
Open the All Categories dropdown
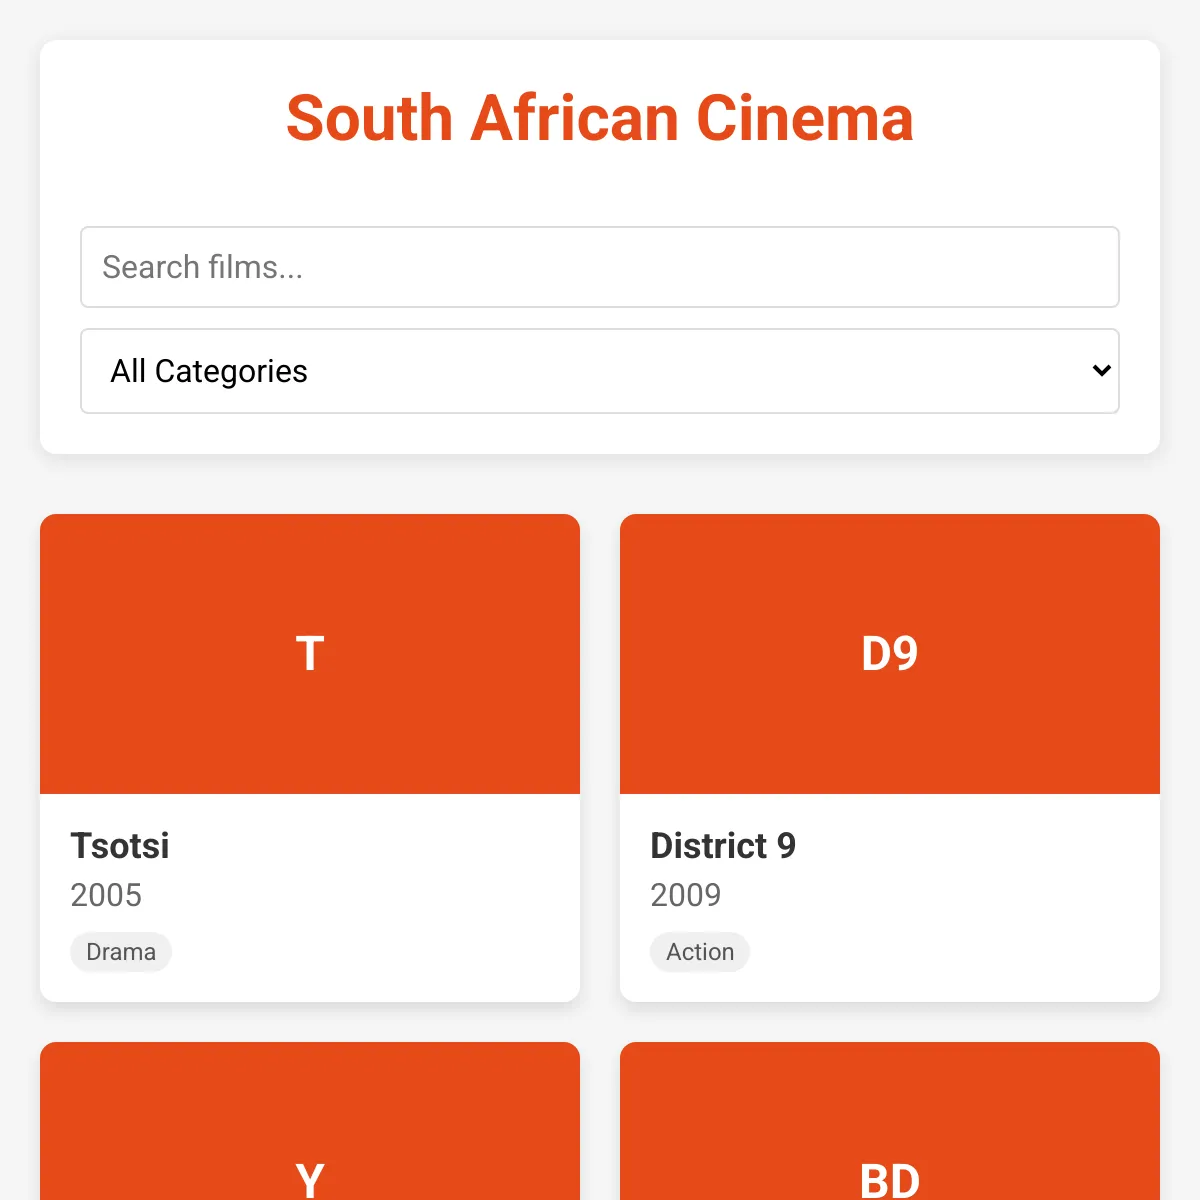click(x=600, y=371)
